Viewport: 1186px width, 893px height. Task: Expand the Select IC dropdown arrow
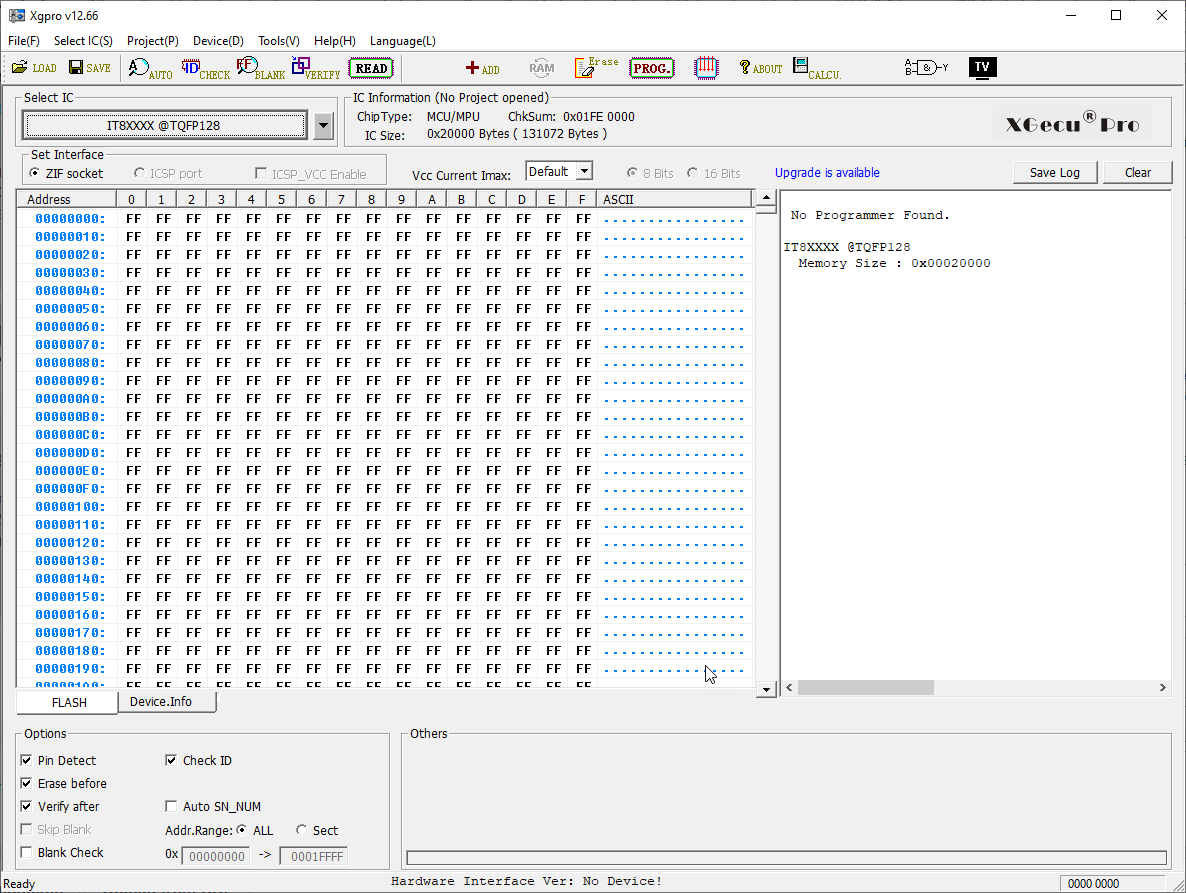323,126
